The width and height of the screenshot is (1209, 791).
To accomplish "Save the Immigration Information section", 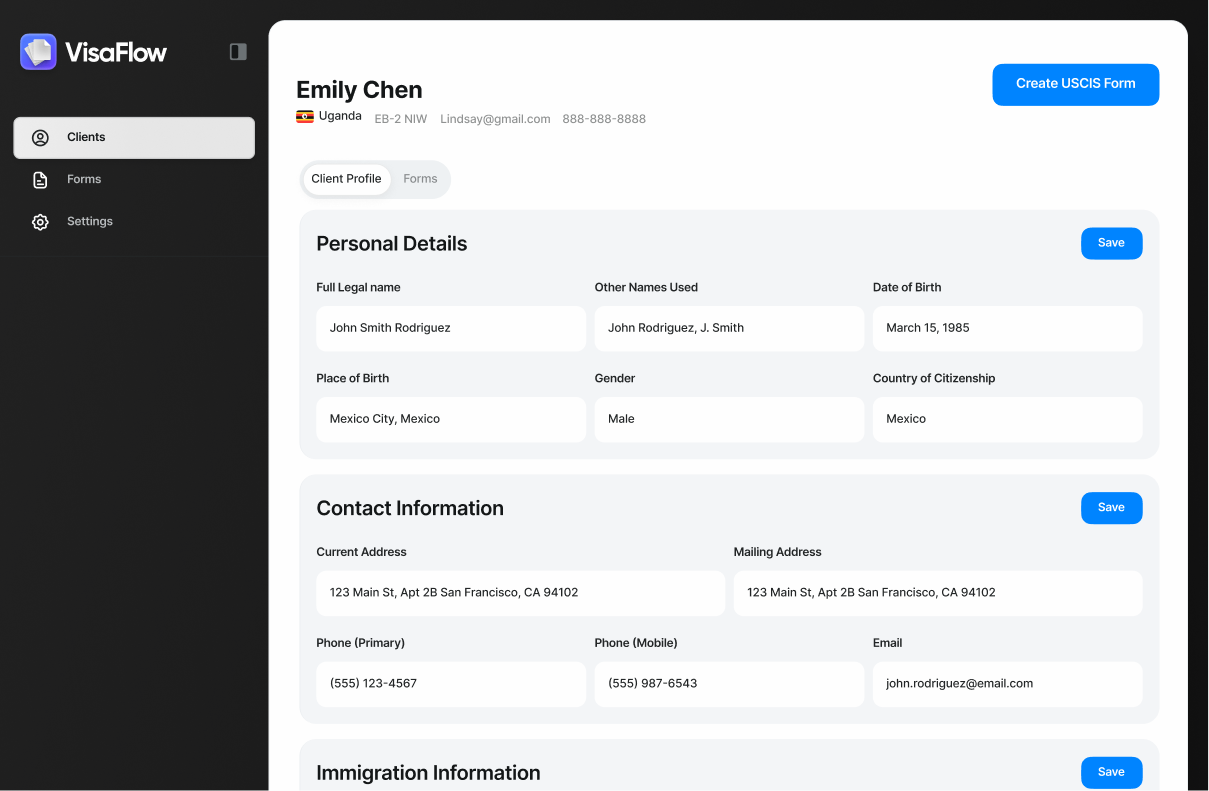I will pyautogui.click(x=1111, y=772).
